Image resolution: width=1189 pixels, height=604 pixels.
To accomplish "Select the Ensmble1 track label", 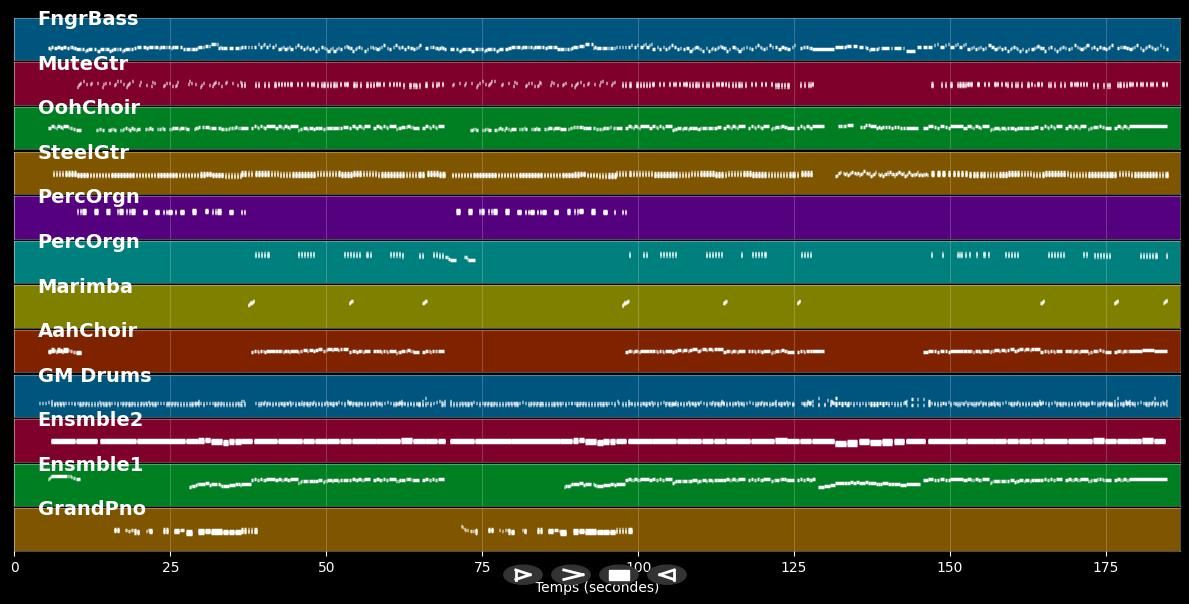I will pos(90,465).
